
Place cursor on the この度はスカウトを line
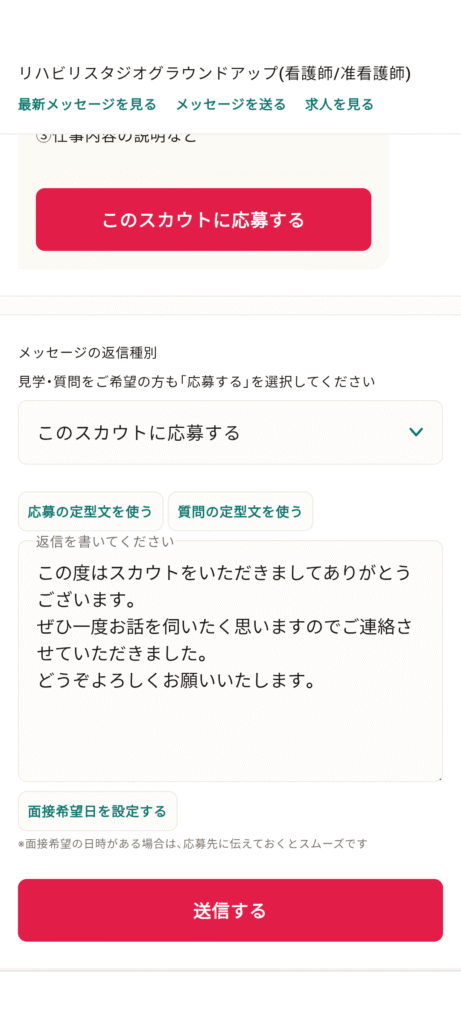tap(225, 572)
